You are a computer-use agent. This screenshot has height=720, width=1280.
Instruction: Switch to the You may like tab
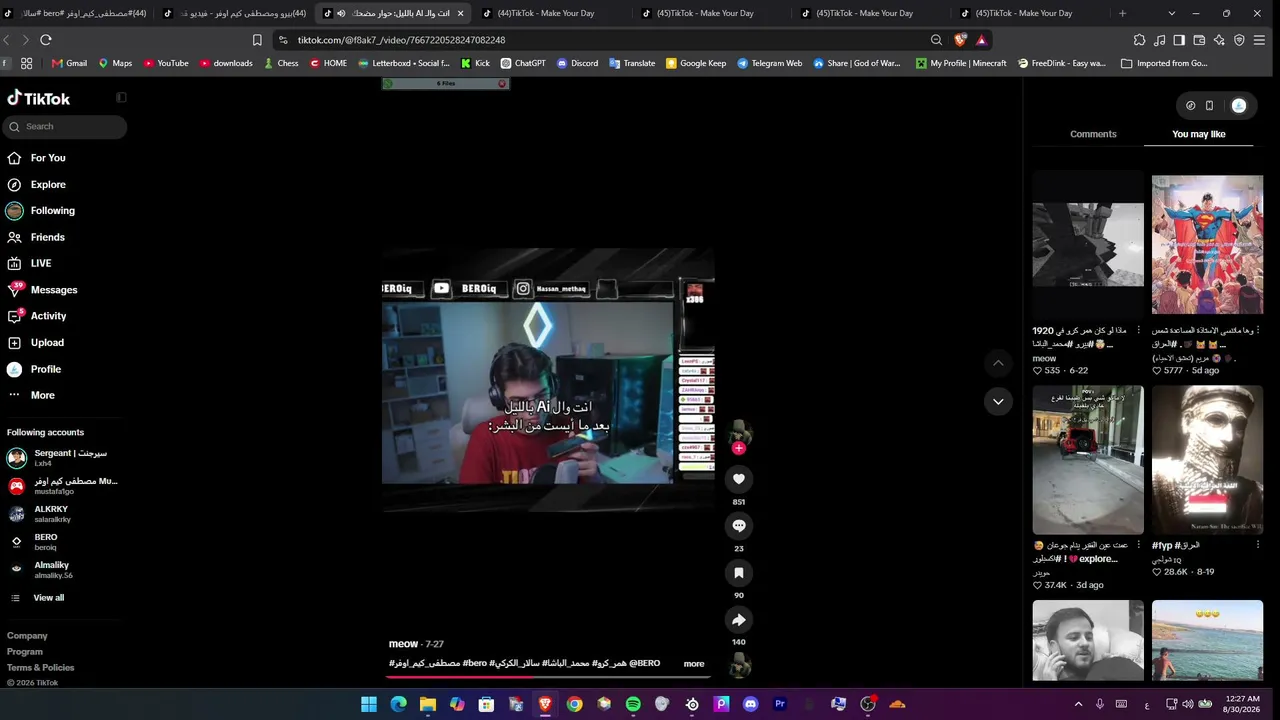point(1199,134)
